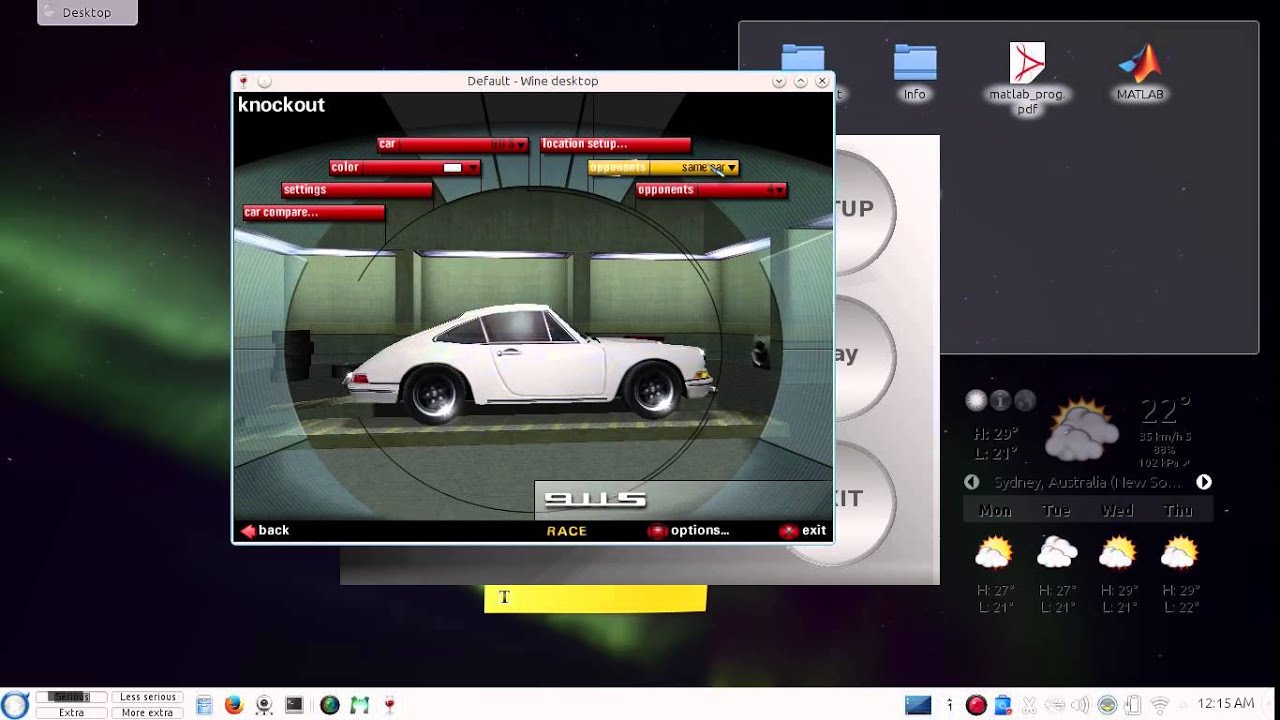The height and width of the screenshot is (720, 1280).
Task: Click the green globe taskbar icon
Action: pos(329,705)
